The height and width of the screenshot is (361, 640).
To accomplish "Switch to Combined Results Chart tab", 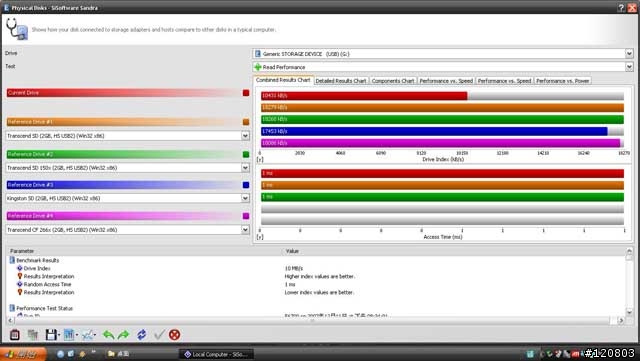I will (x=283, y=80).
